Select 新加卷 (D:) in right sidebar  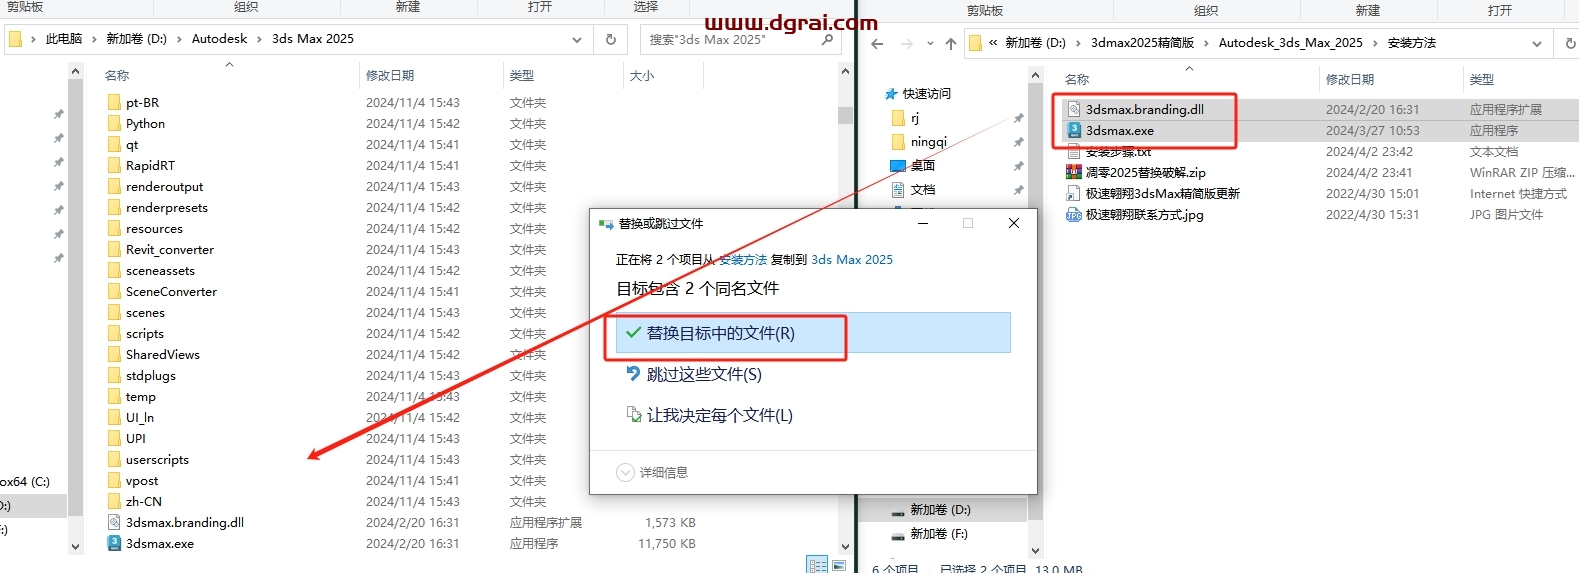click(940, 509)
